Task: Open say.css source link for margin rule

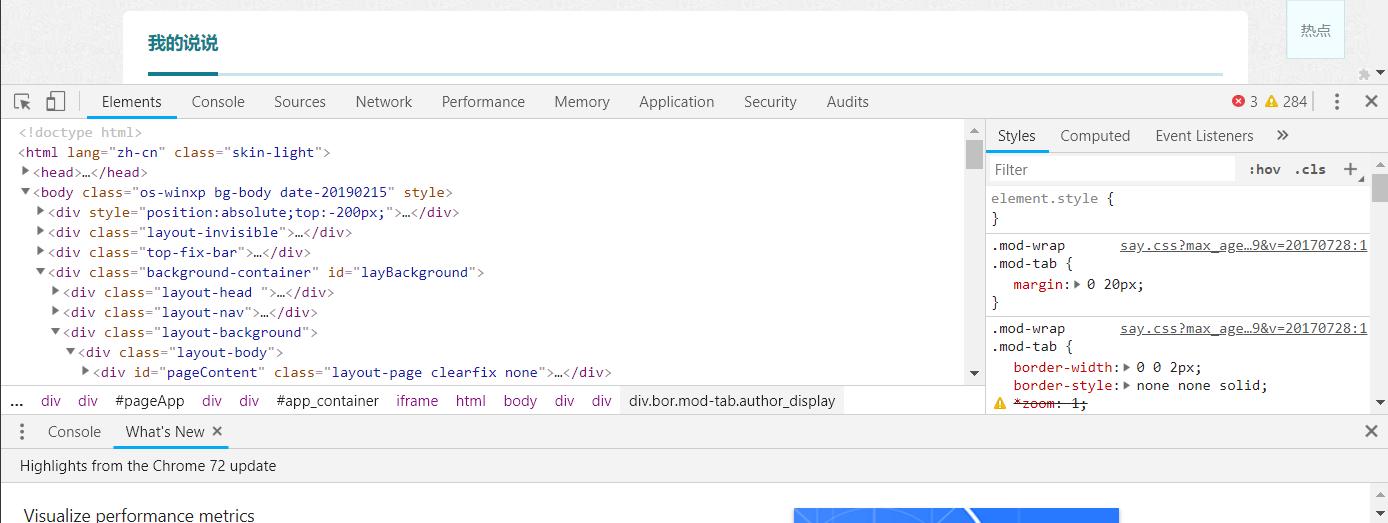Action: 1242,246
